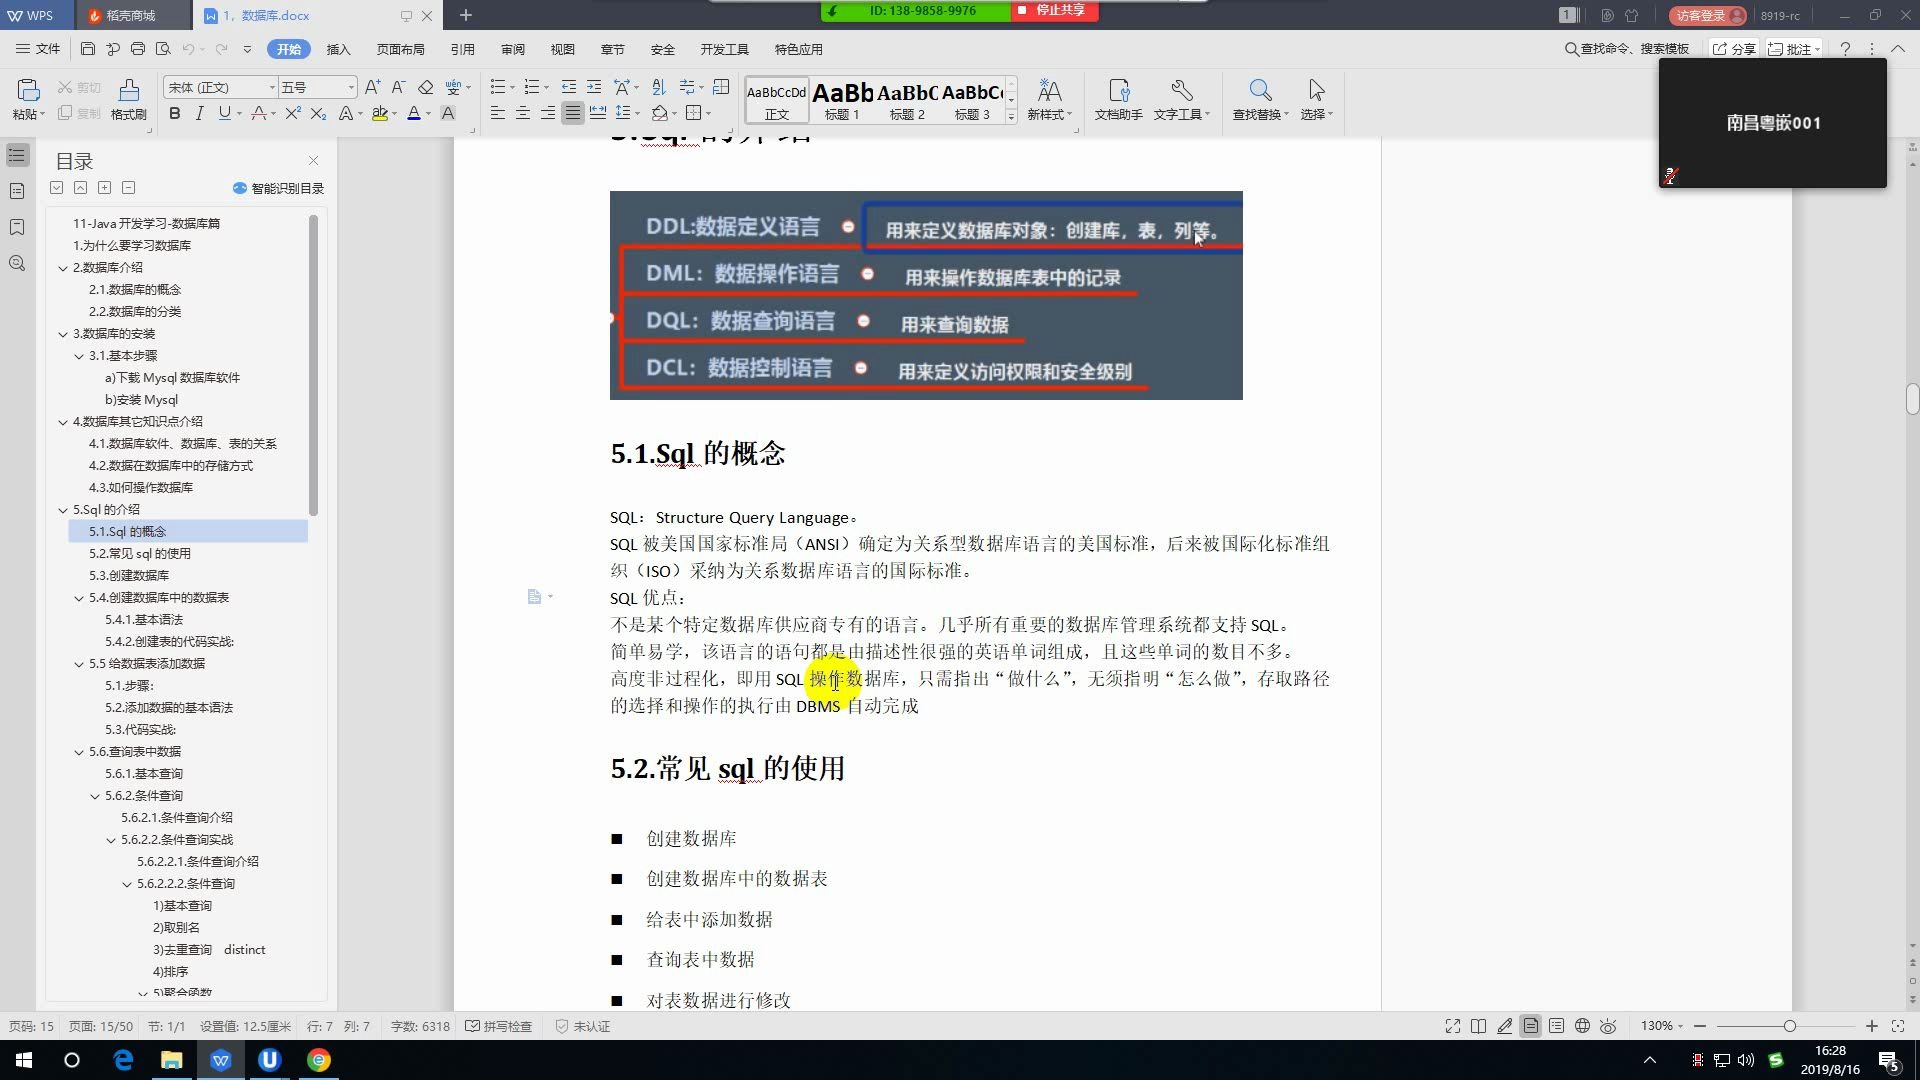Click the Save icon in quick access toolbar
The width and height of the screenshot is (1920, 1080).
point(88,48)
